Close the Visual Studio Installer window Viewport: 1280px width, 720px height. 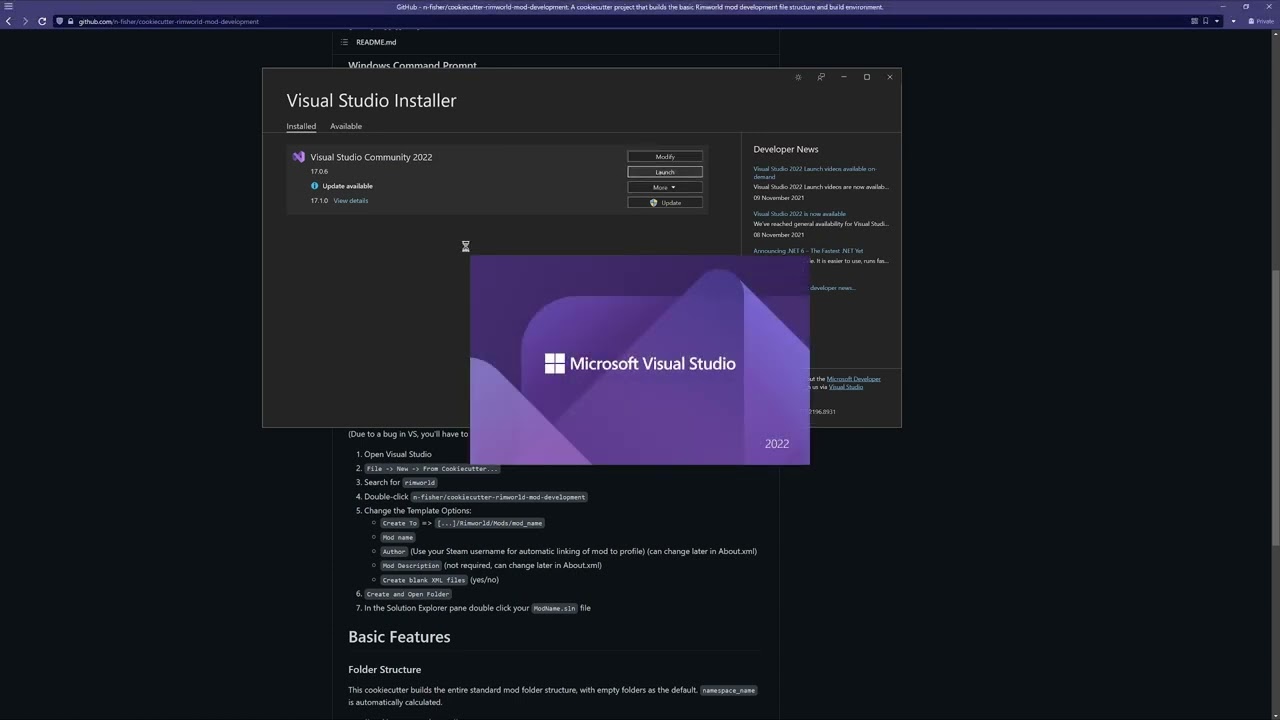click(890, 77)
